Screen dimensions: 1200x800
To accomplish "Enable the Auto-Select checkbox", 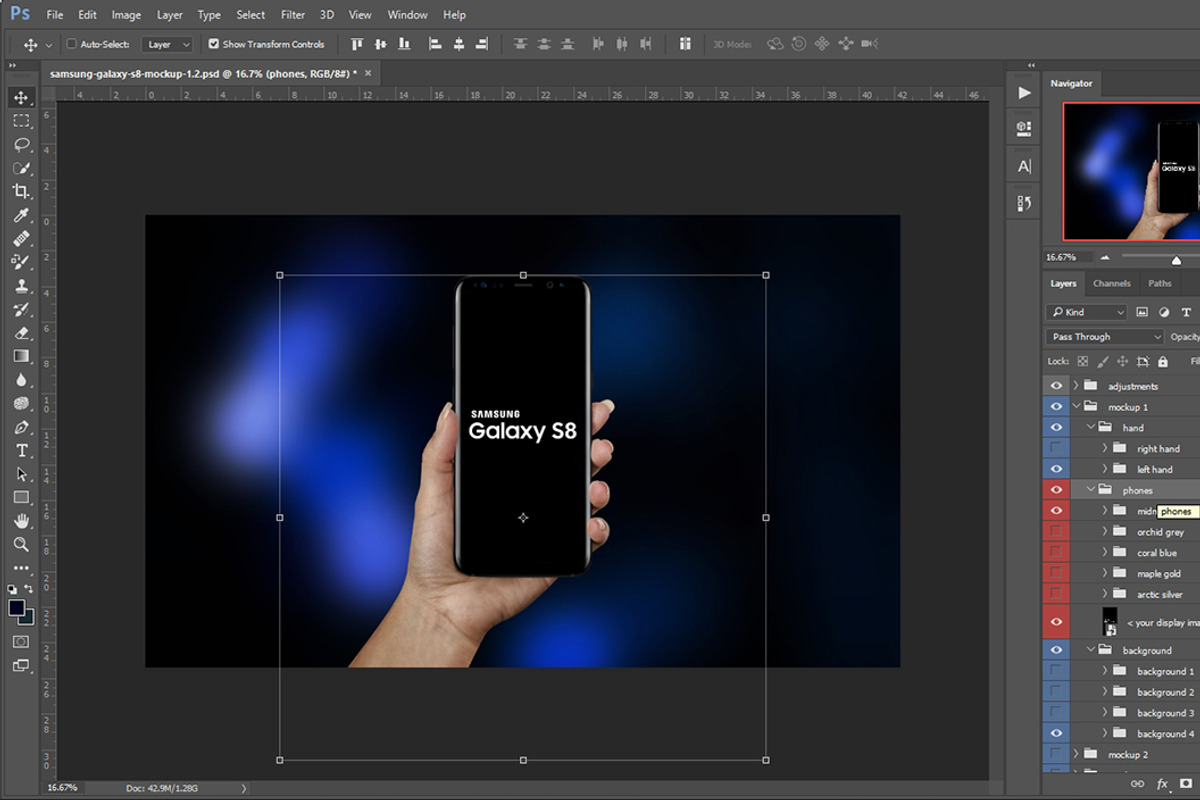I will point(71,44).
